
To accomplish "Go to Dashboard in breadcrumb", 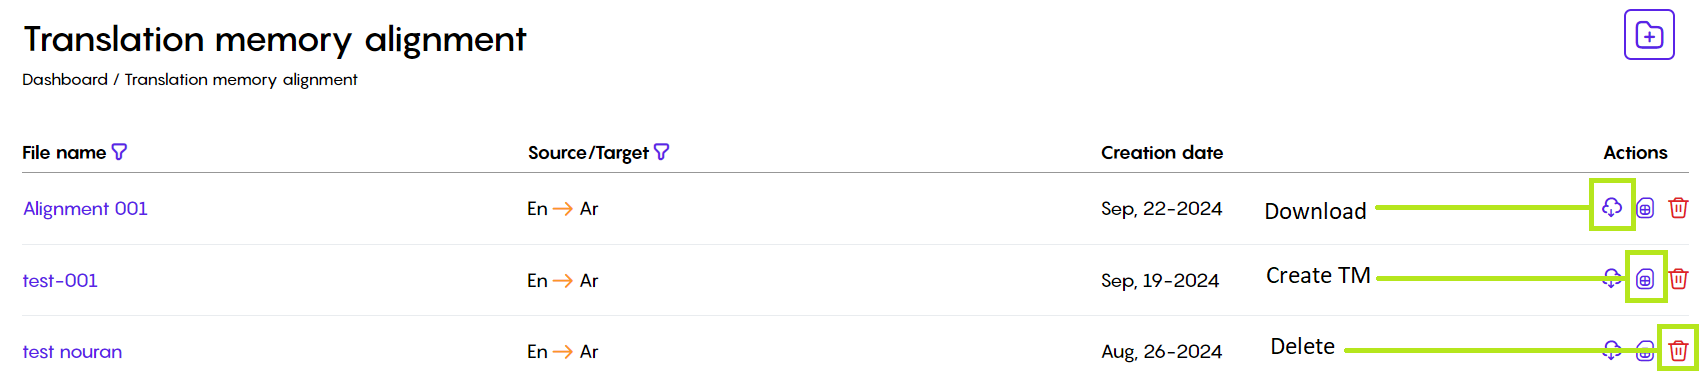I will click(65, 79).
